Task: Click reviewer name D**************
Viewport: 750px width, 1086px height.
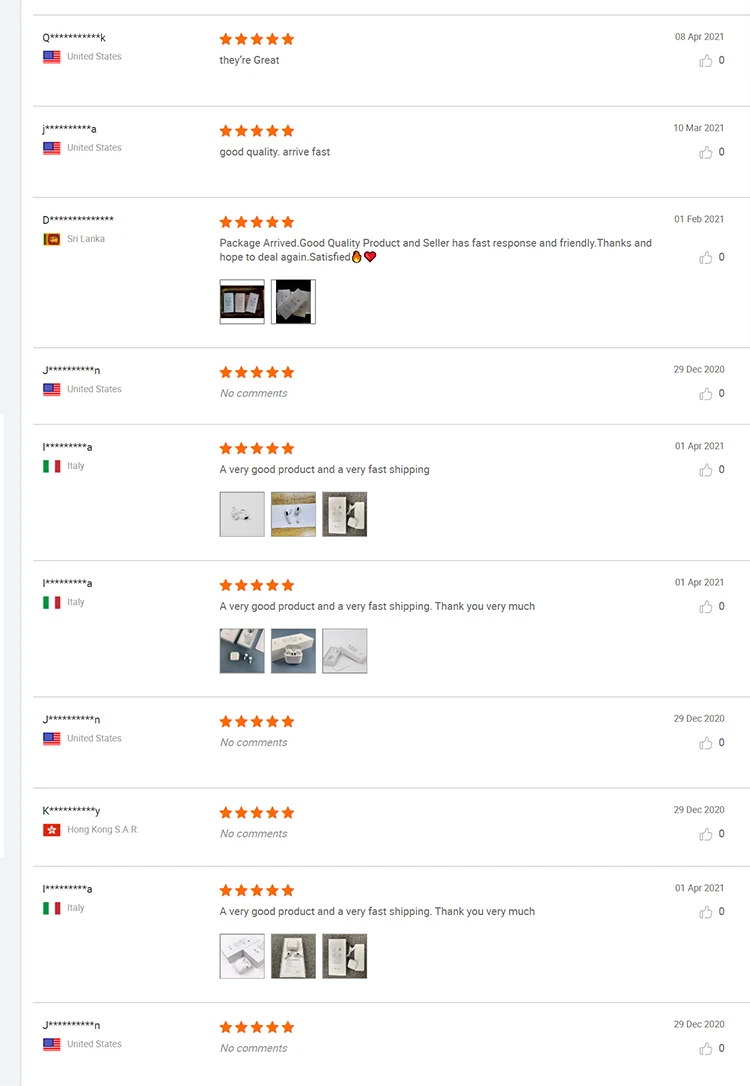Action: pos(78,220)
